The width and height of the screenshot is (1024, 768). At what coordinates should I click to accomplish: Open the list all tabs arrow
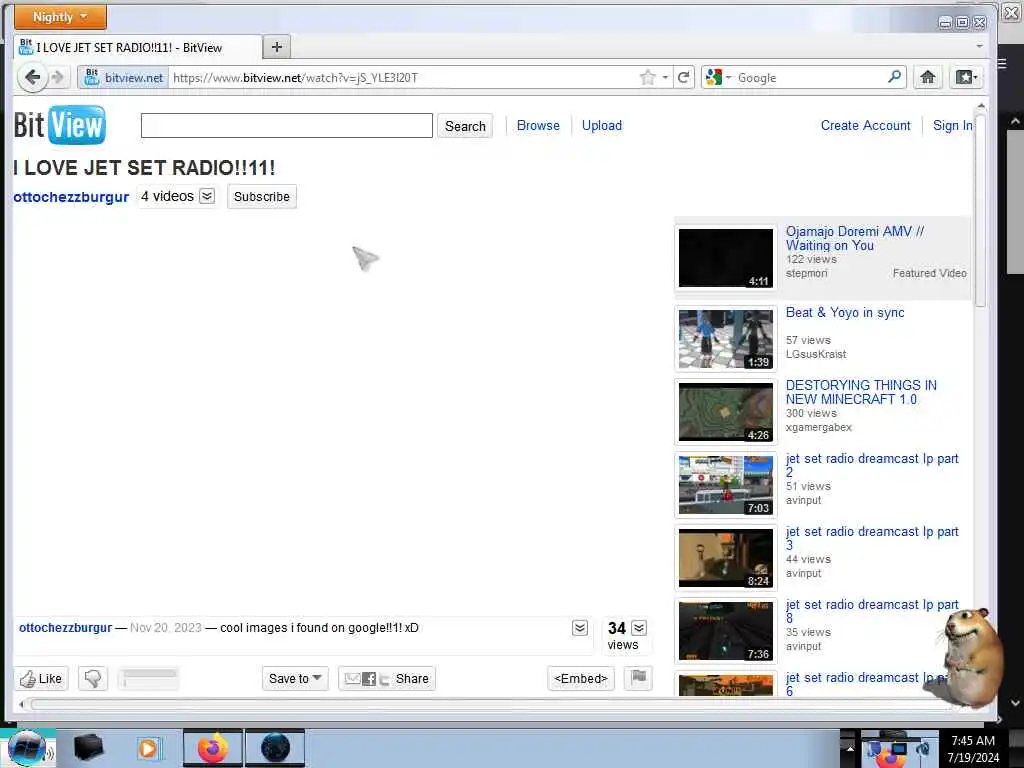(979, 46)
